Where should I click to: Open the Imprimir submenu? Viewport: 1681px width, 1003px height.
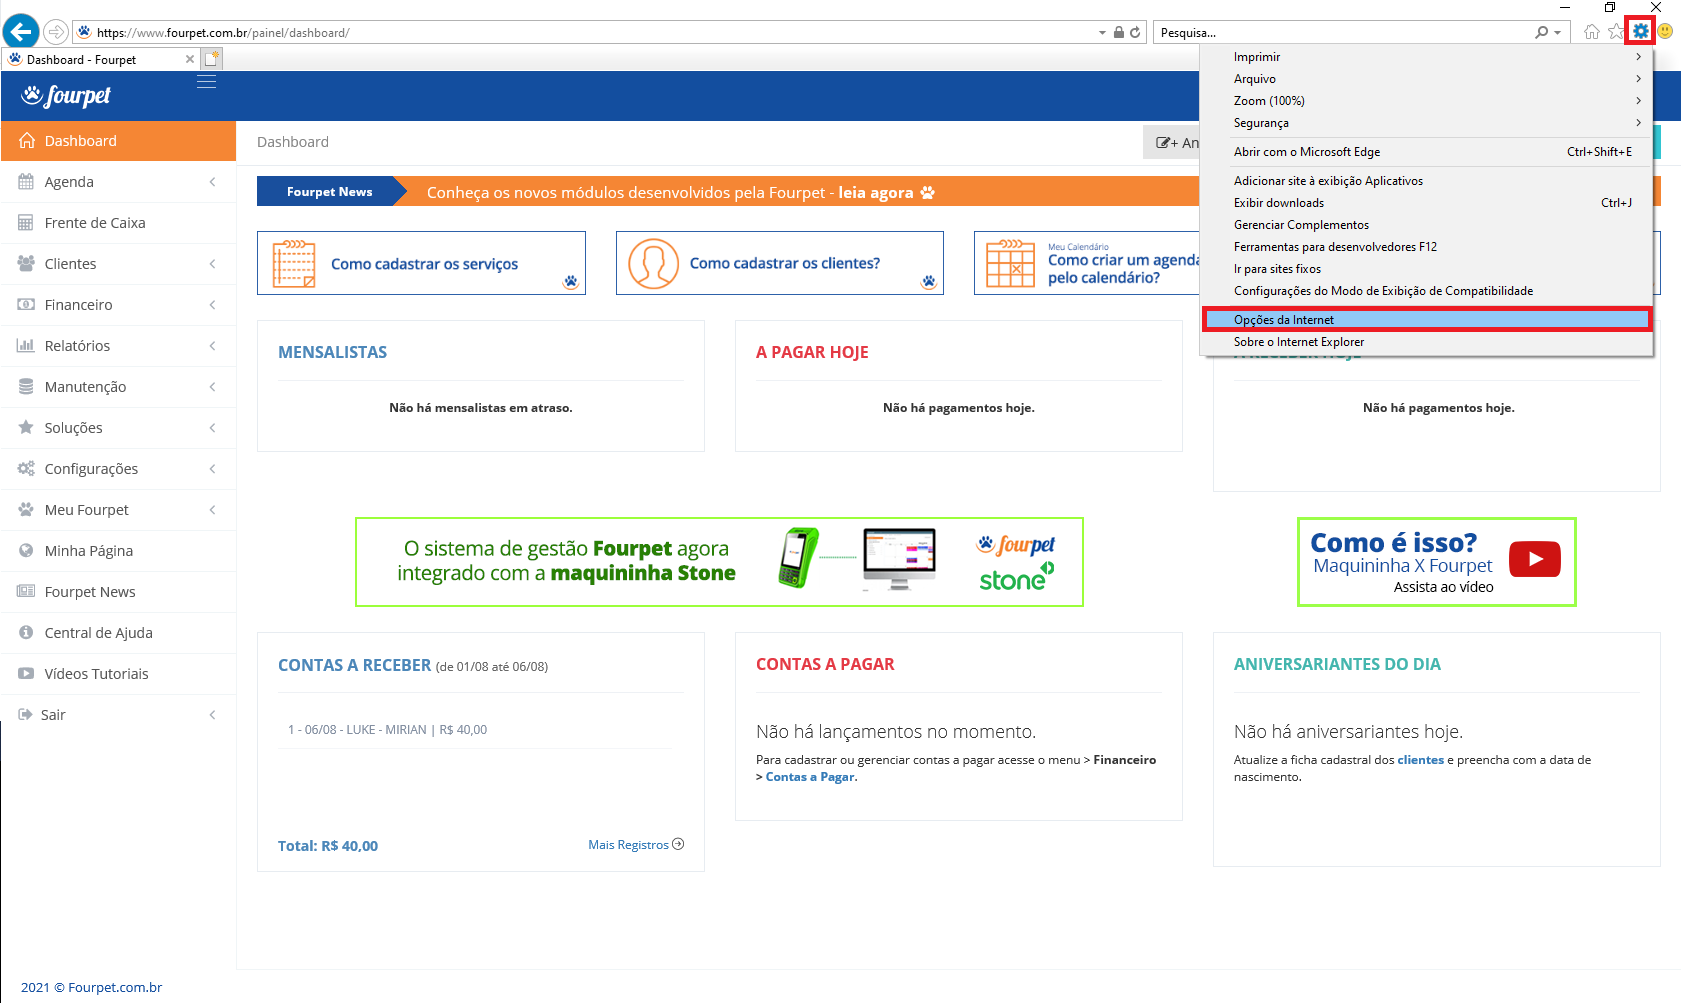click(1426, 57)
